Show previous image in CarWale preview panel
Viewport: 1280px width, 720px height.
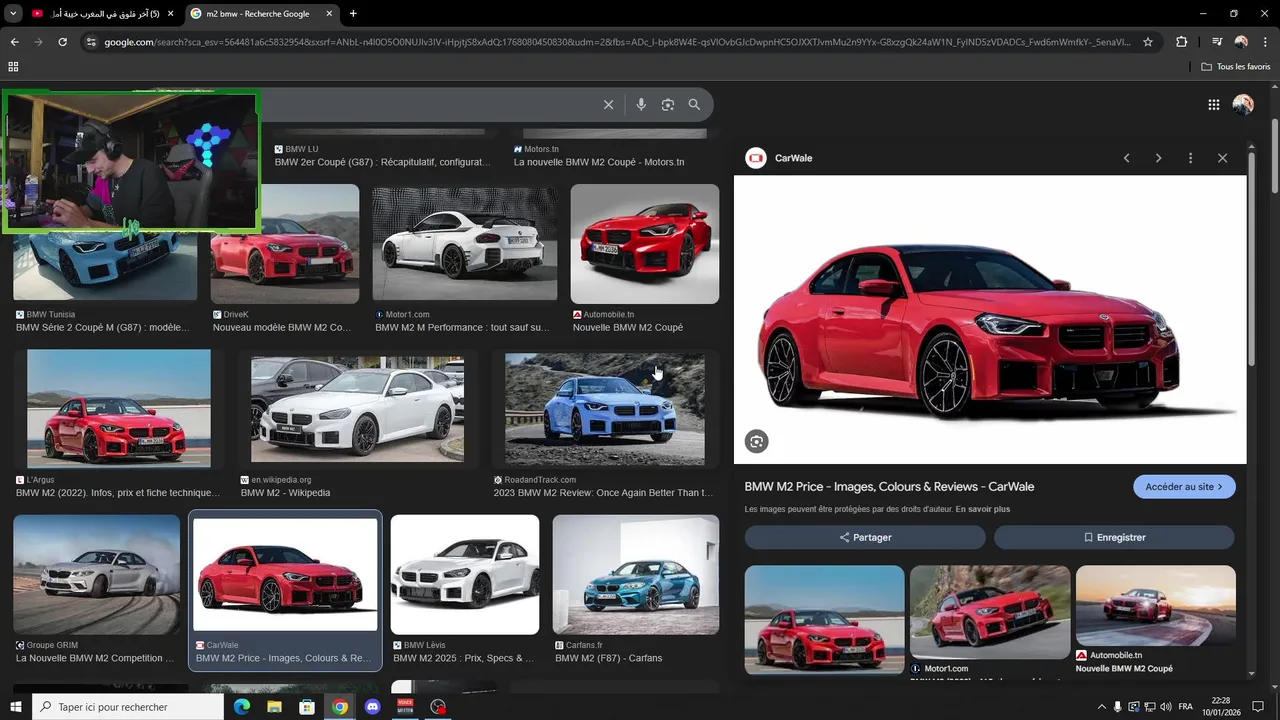click(1126, 158)
